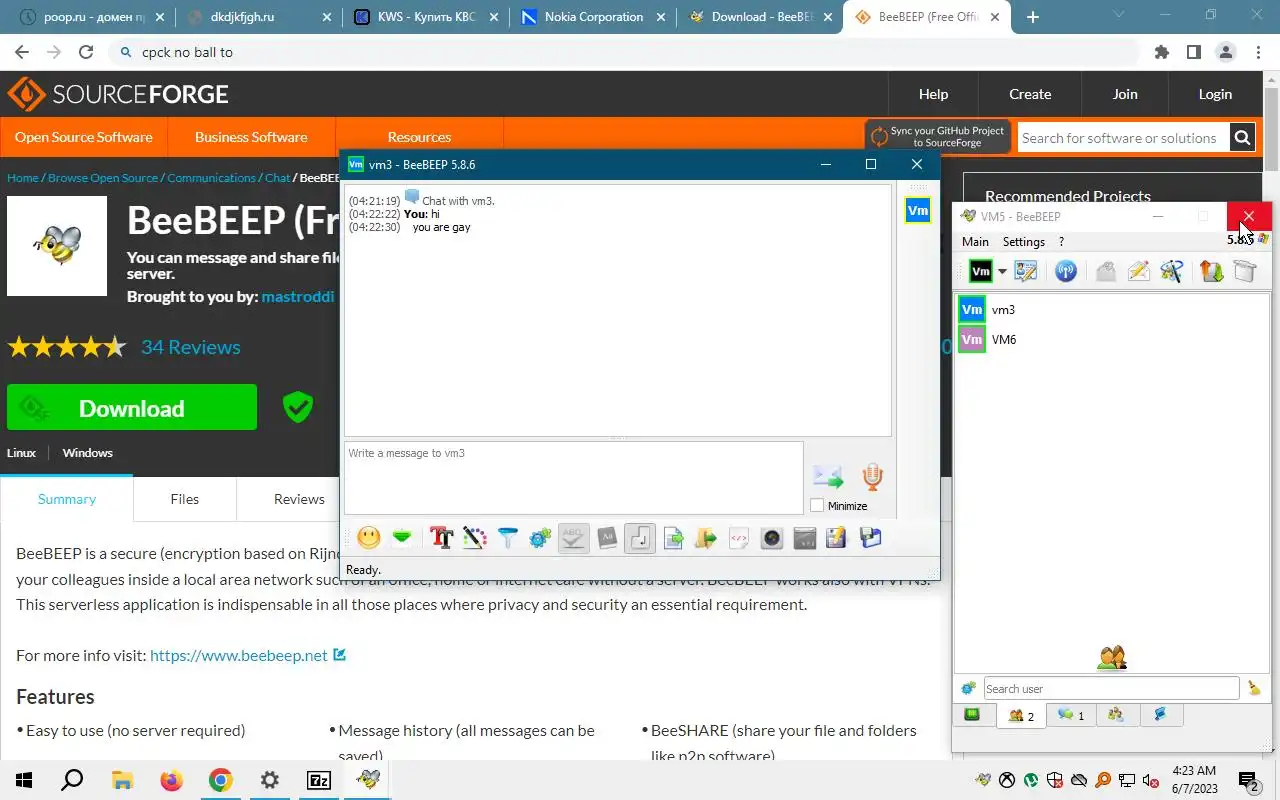This screenshot has height=800, width=1280.
Task: Click the group edit wand icon in BeeBEEP toolbar
Action: click(x=1172, y=271)
